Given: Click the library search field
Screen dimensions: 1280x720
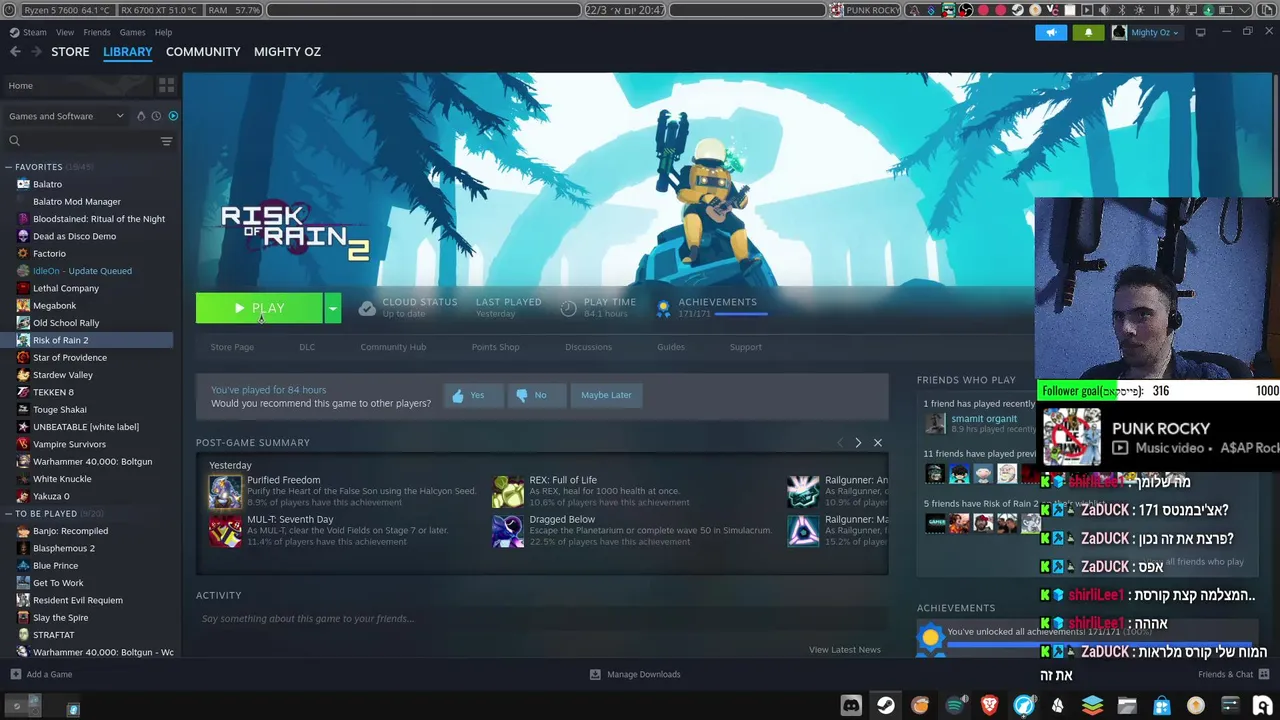Looking at the screenshot, I should (80, 141).
